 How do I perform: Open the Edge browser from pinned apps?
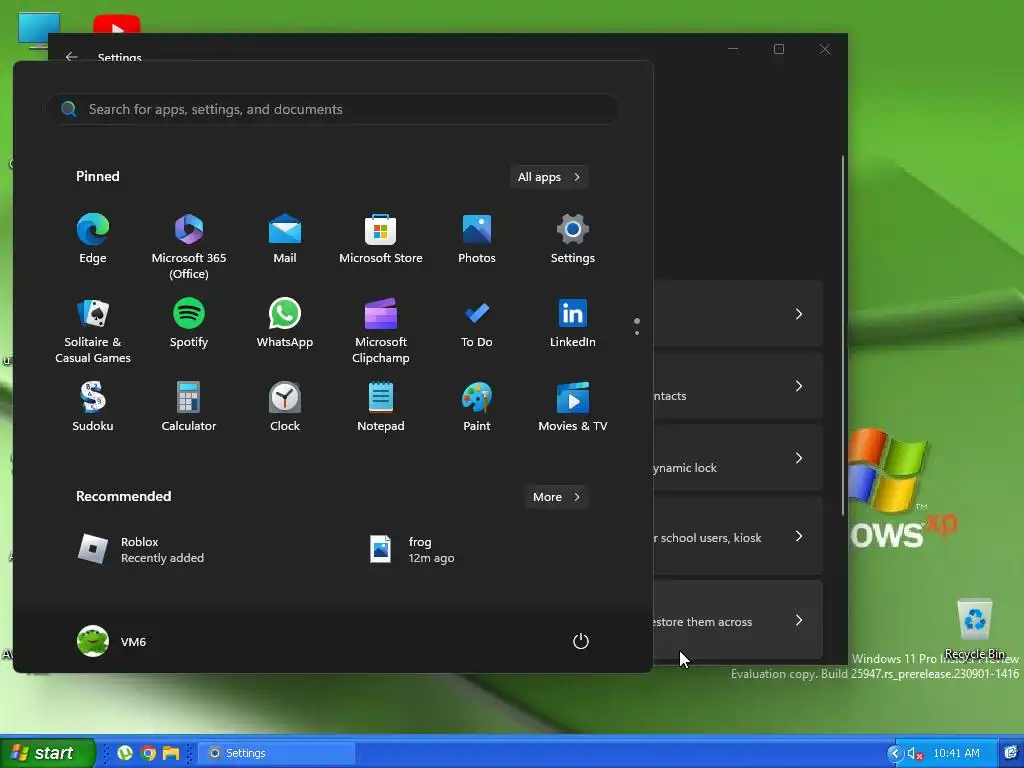point(93,238)
